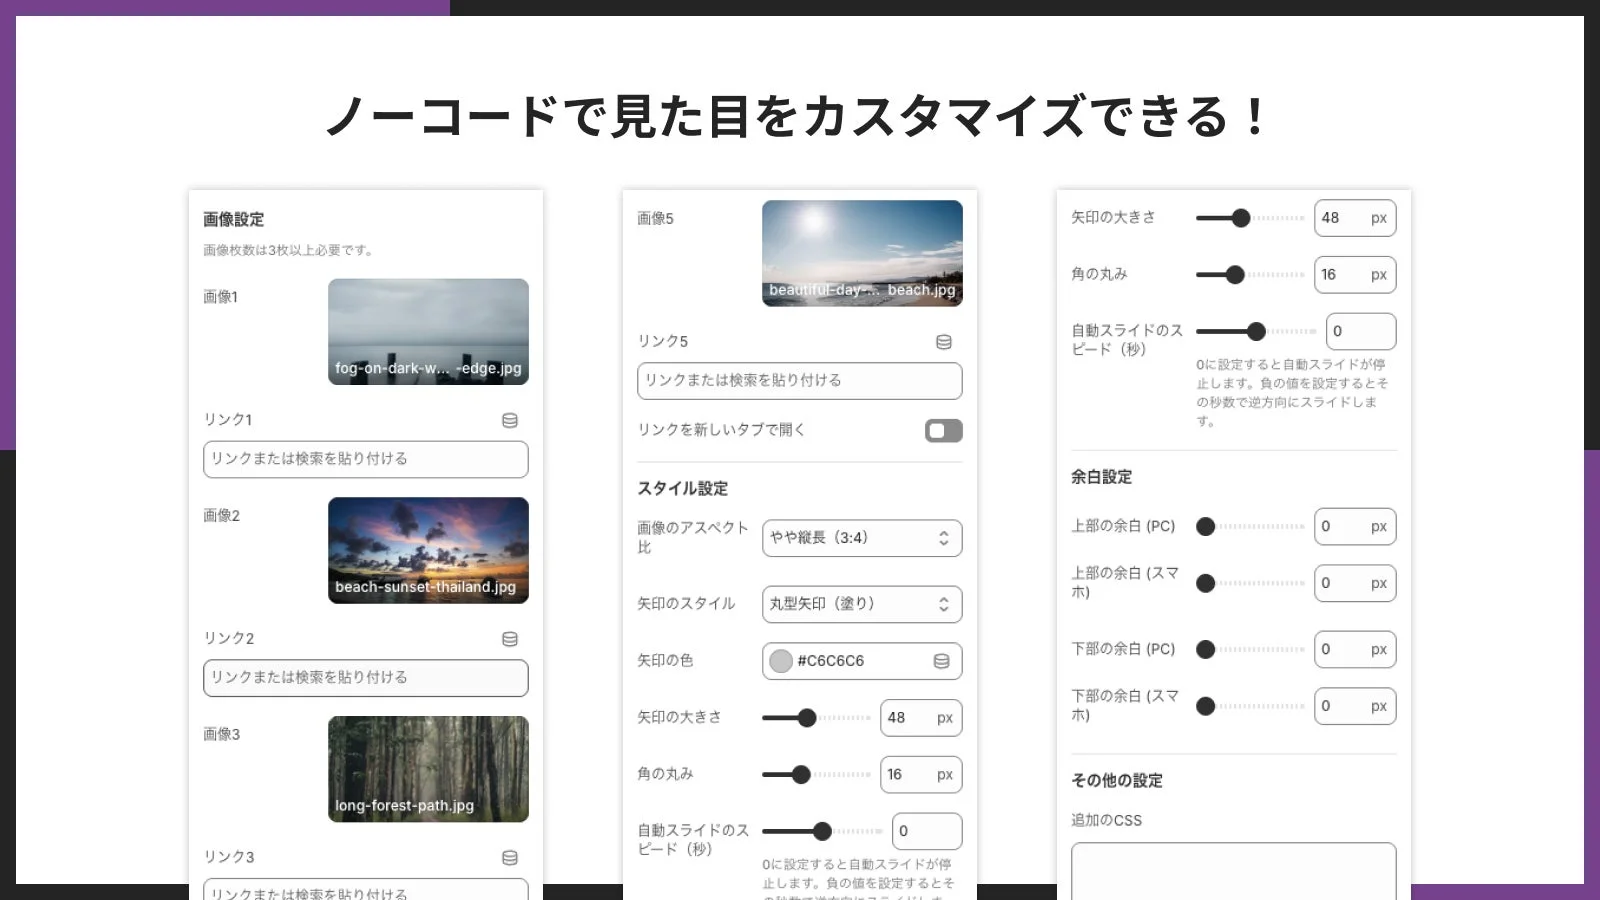Select the beach-sunset-thailand.jpg thumbnail
1600x900 pixels.
(x=428, y=550)
